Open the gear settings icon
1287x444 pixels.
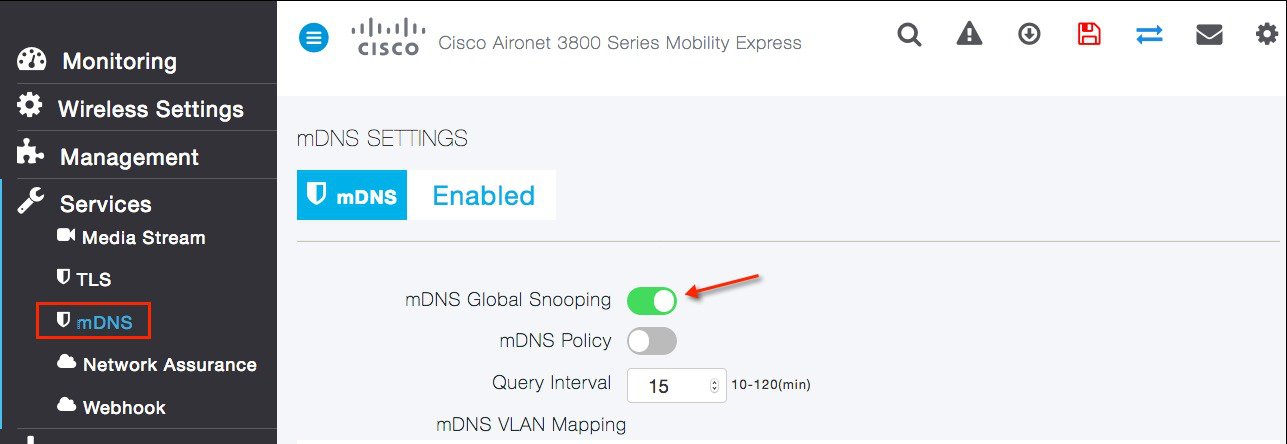coord(1266,35)
